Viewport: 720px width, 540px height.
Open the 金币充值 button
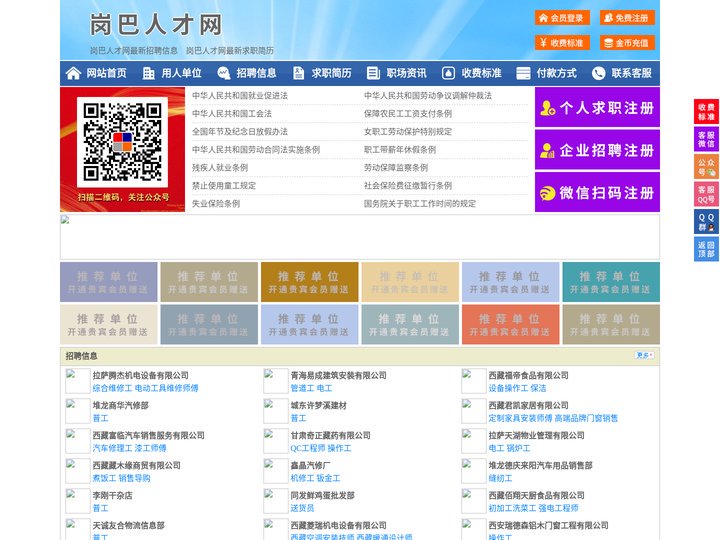pyautogui.click(x=627, y=43)
